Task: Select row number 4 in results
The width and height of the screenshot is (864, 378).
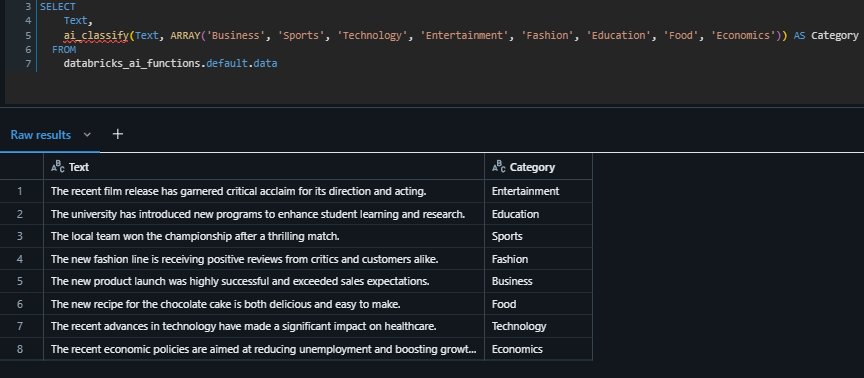Action: [x=20, y=259]
